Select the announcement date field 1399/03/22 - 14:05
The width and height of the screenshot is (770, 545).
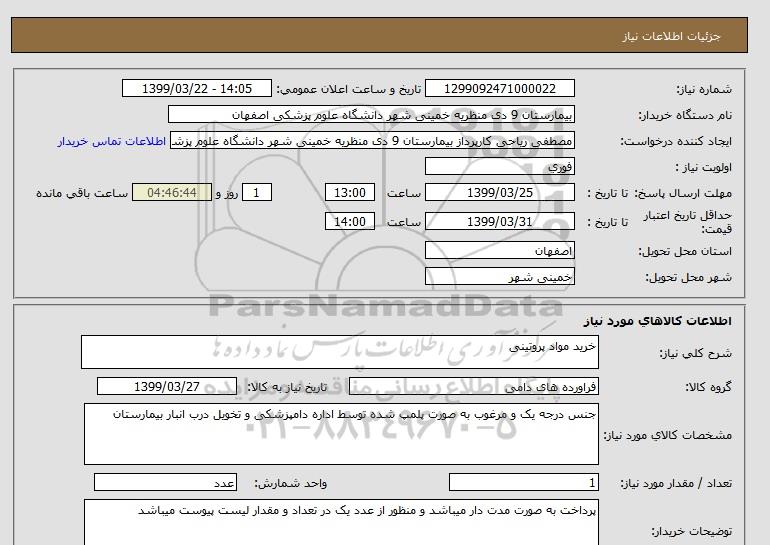[x=196, y=88]
